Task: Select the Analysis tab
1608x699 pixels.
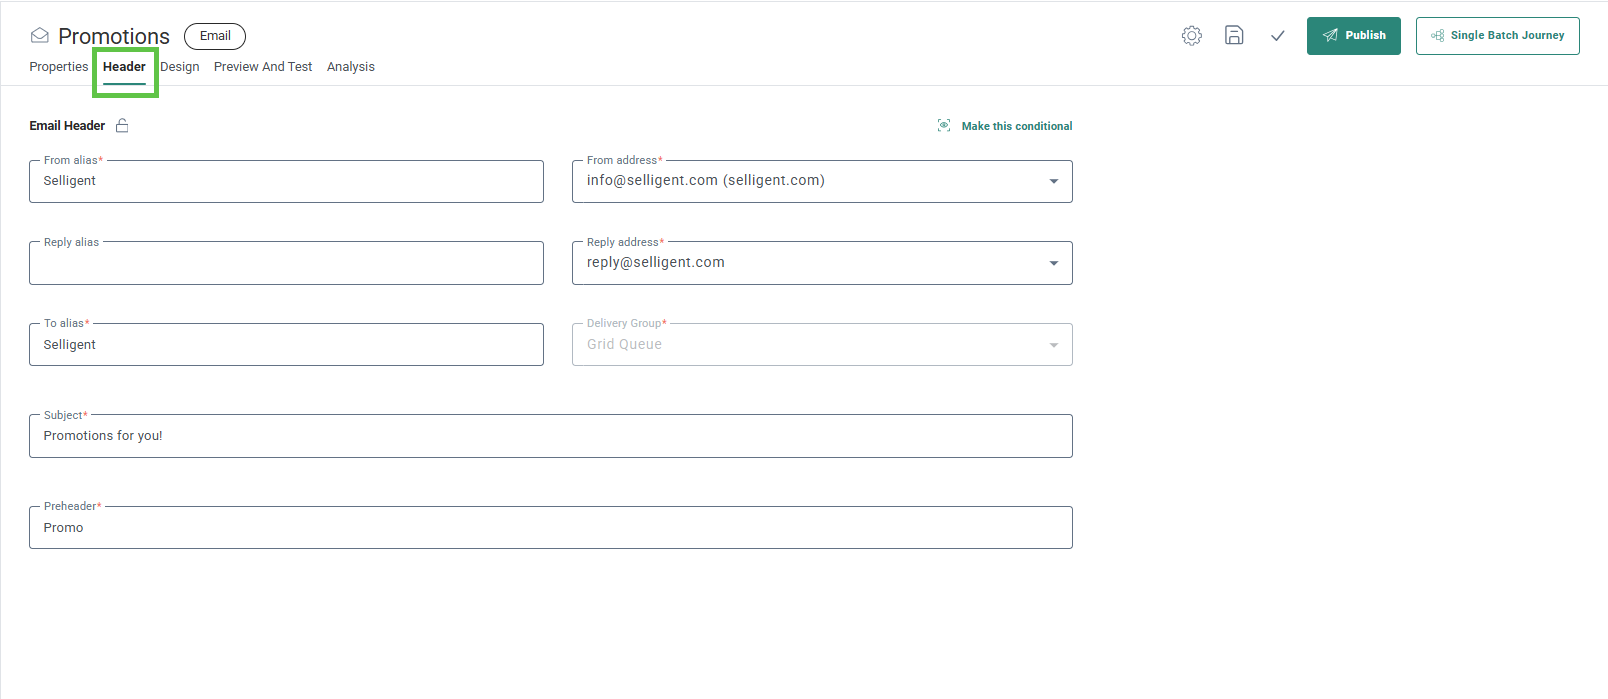Action: click(x=351, y=67)
